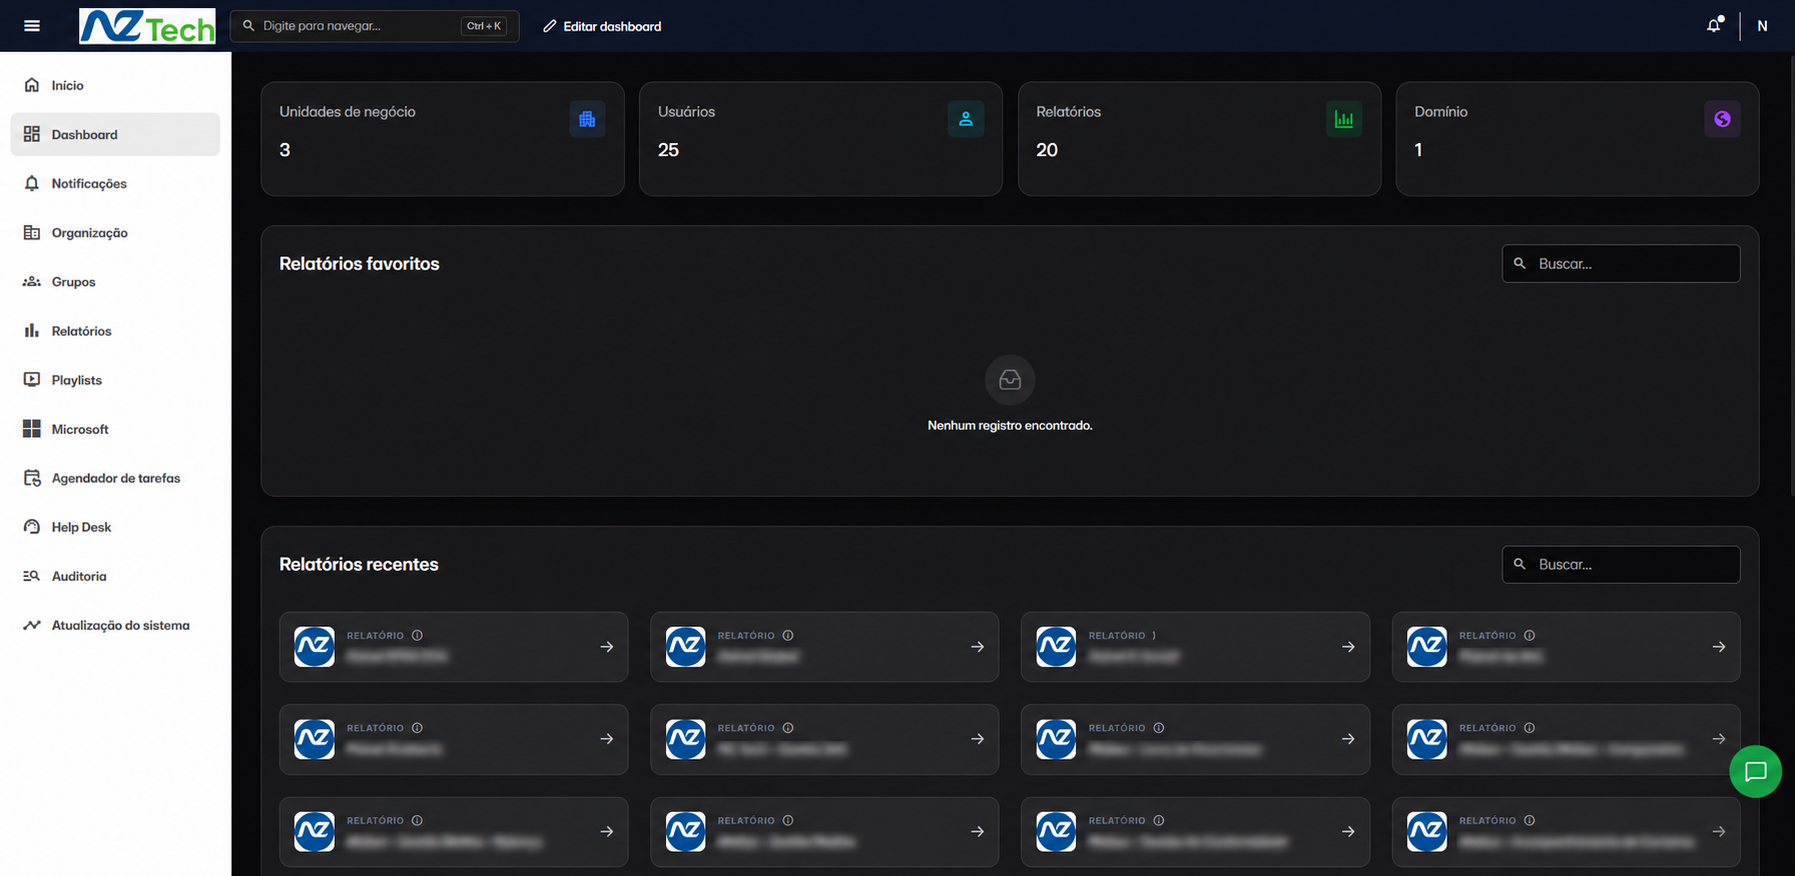1795x876 pixels.
Task: Click the NZ Tech logo
Action: [147, 26]
